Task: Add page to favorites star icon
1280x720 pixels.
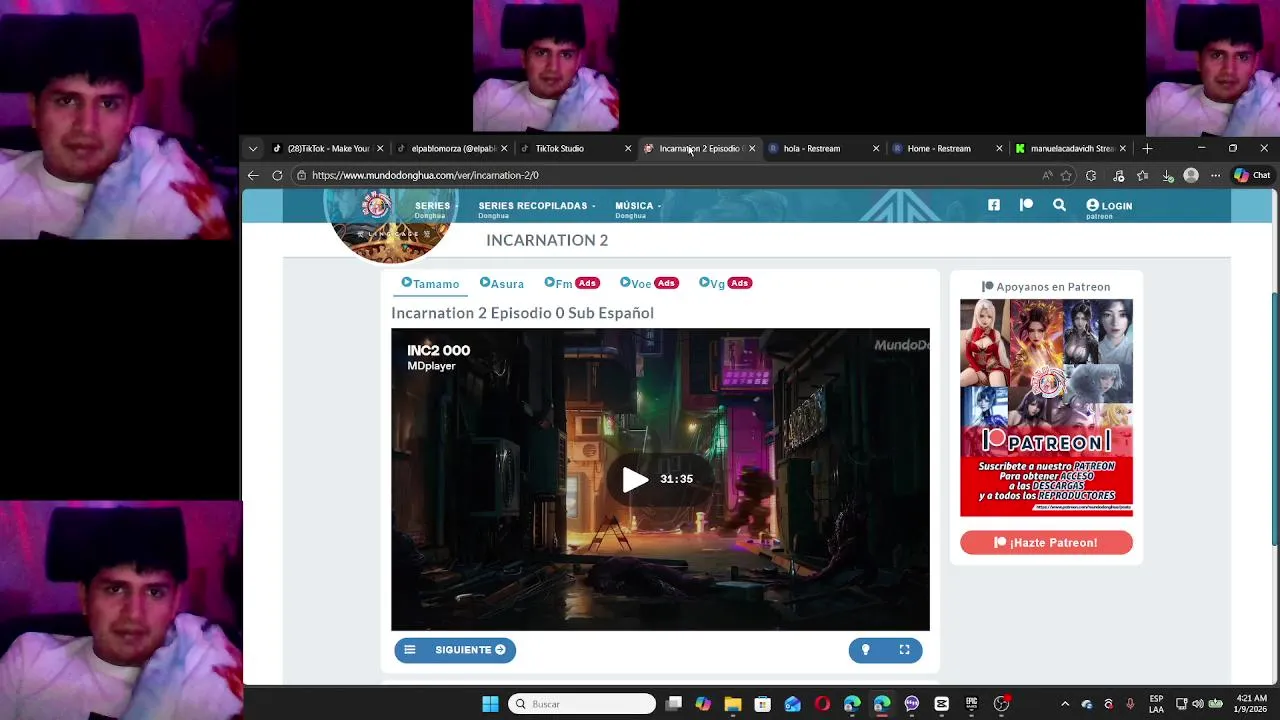Action: 1066,175
